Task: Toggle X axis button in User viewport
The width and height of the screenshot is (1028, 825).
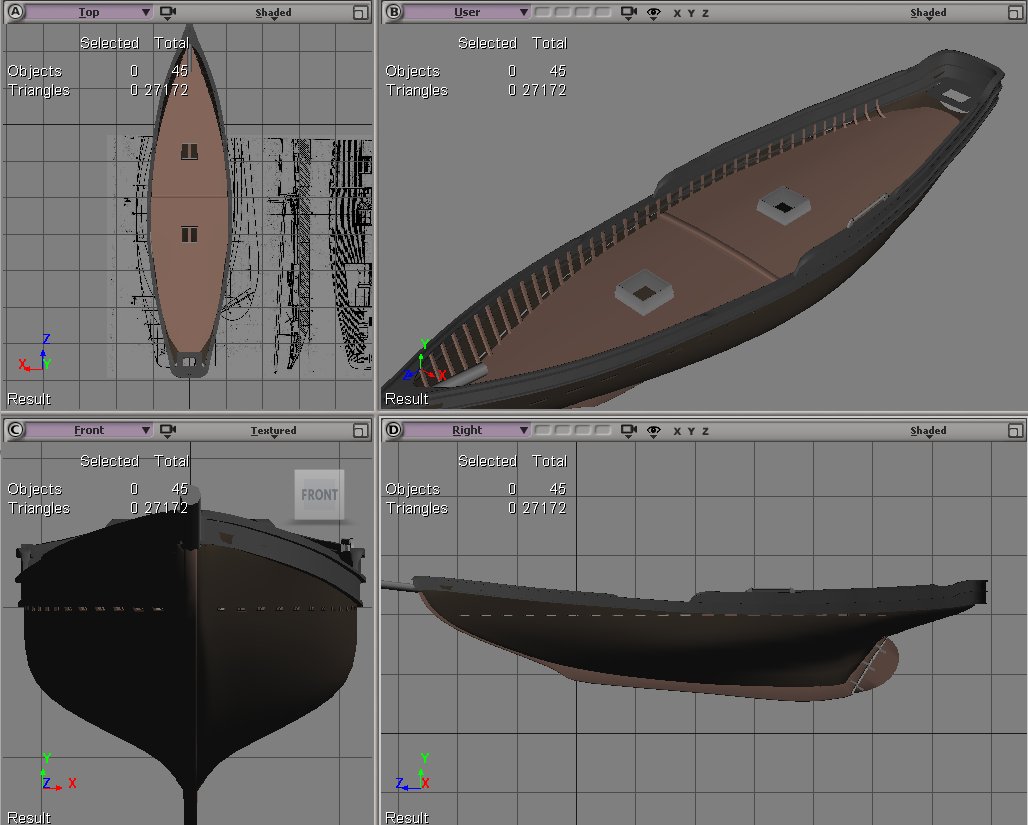Action: (677, 13)
